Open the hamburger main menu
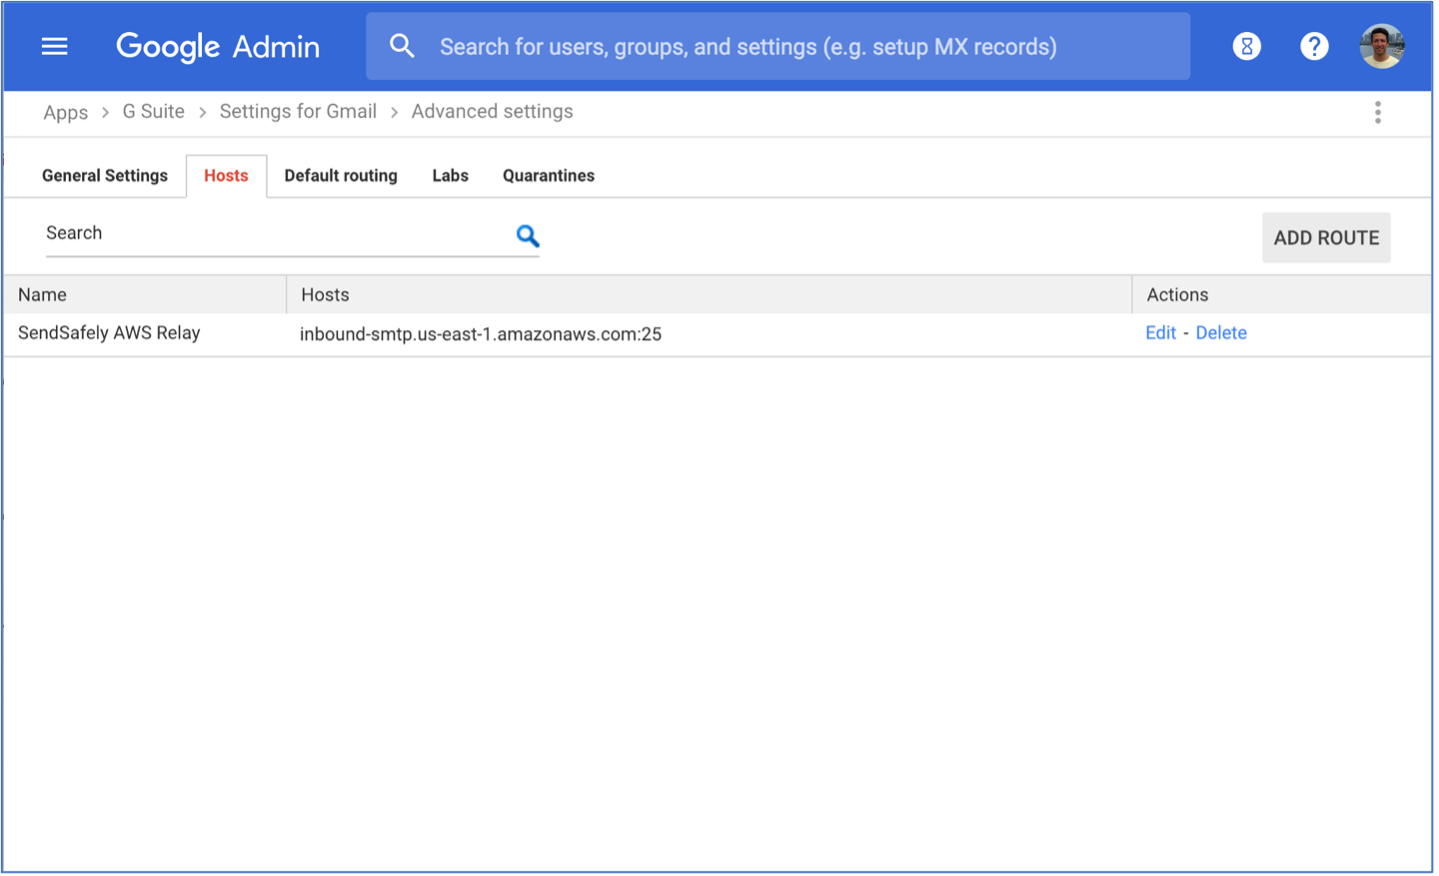This screenshot has width=1439, height=876. click(x=54, y=46)
